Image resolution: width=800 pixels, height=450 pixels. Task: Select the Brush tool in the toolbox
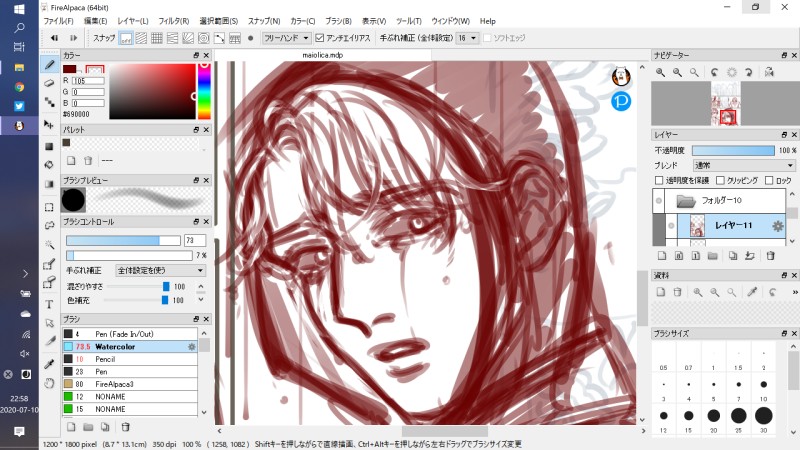pos(49,65)
